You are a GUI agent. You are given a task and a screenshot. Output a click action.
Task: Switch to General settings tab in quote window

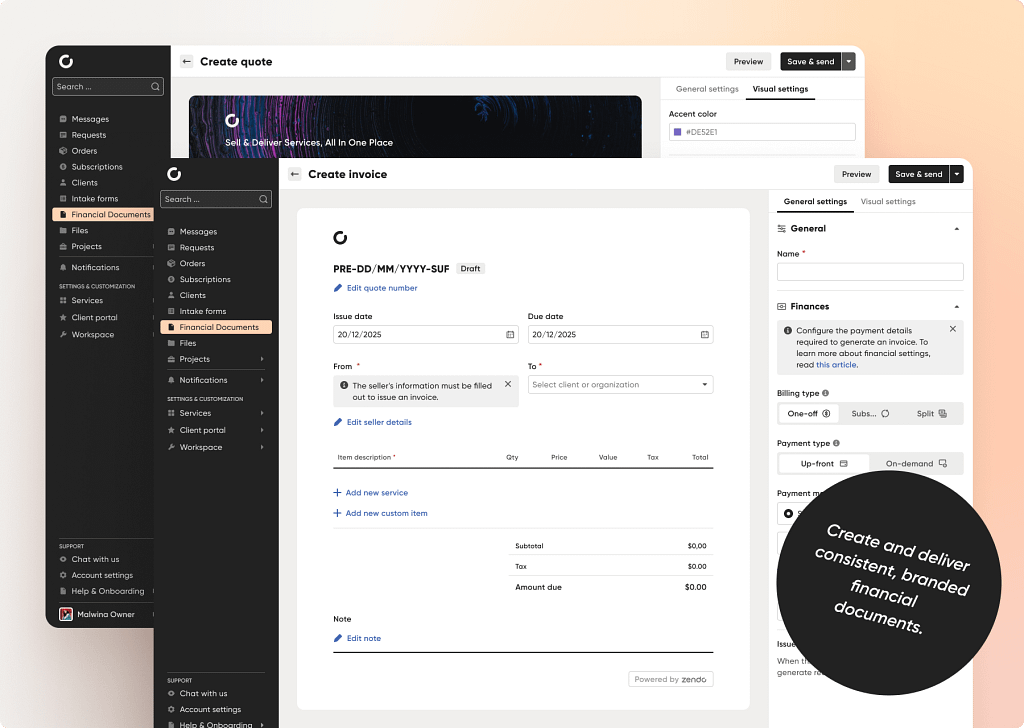click(x=707, y=89)
